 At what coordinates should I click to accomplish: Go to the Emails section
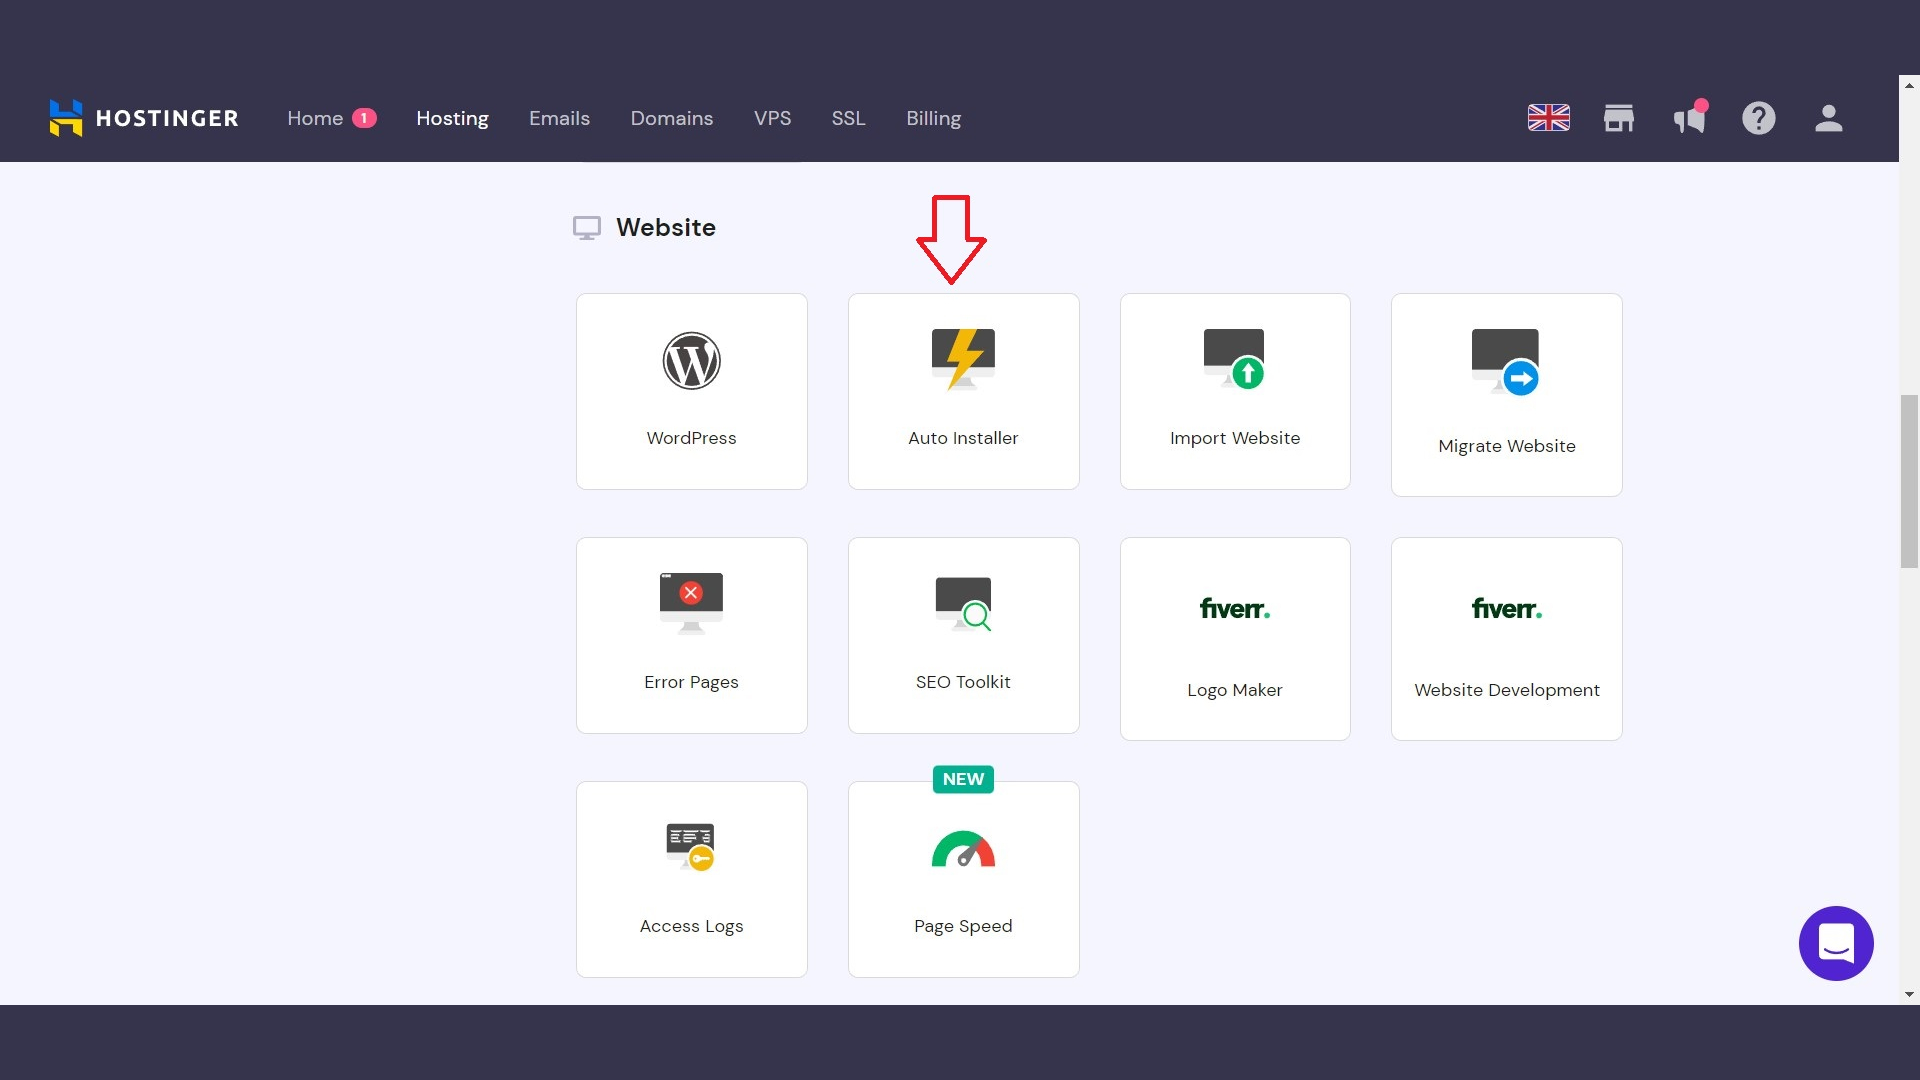tap(559, 118)
